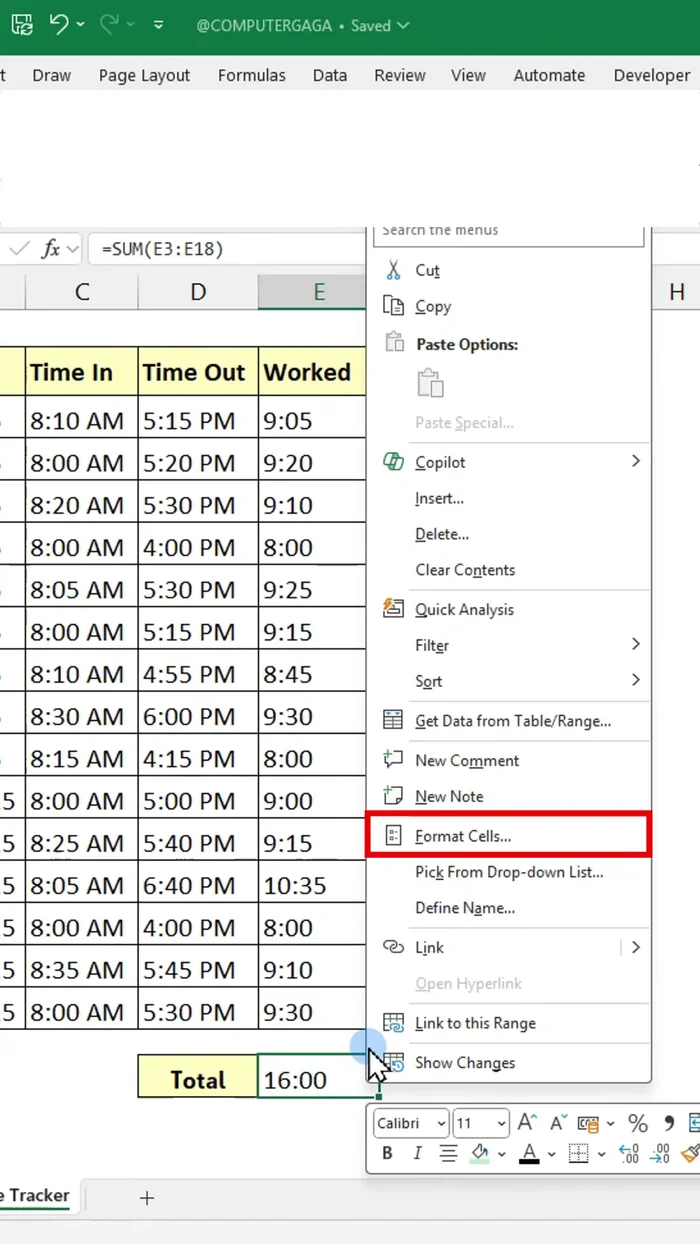The image size is (700, 1244).
Task: Choose Insert... from the context menu
Action: (509, 498)
